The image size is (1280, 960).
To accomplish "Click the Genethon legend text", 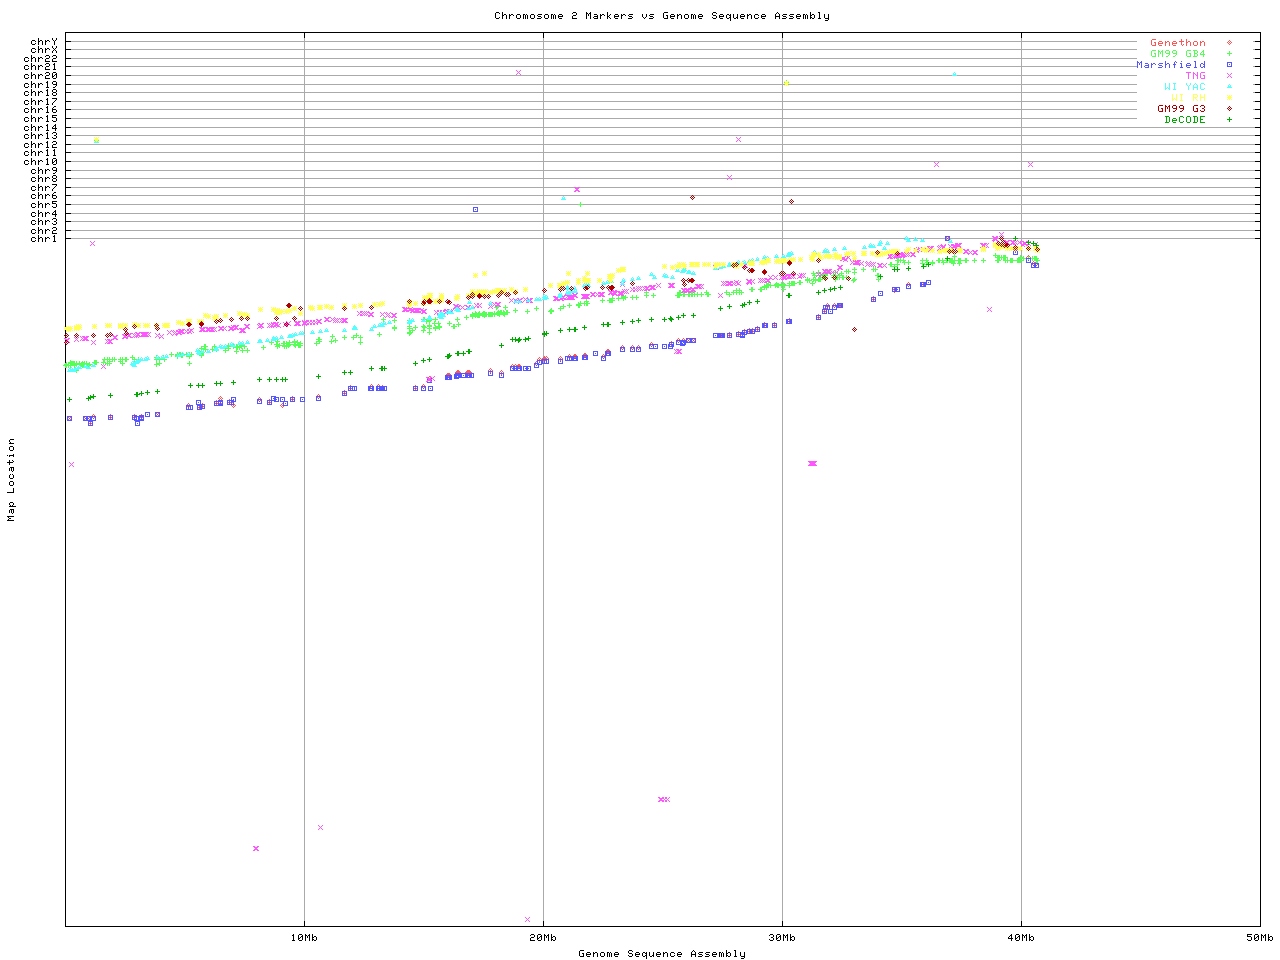I will pos(1177,43).
